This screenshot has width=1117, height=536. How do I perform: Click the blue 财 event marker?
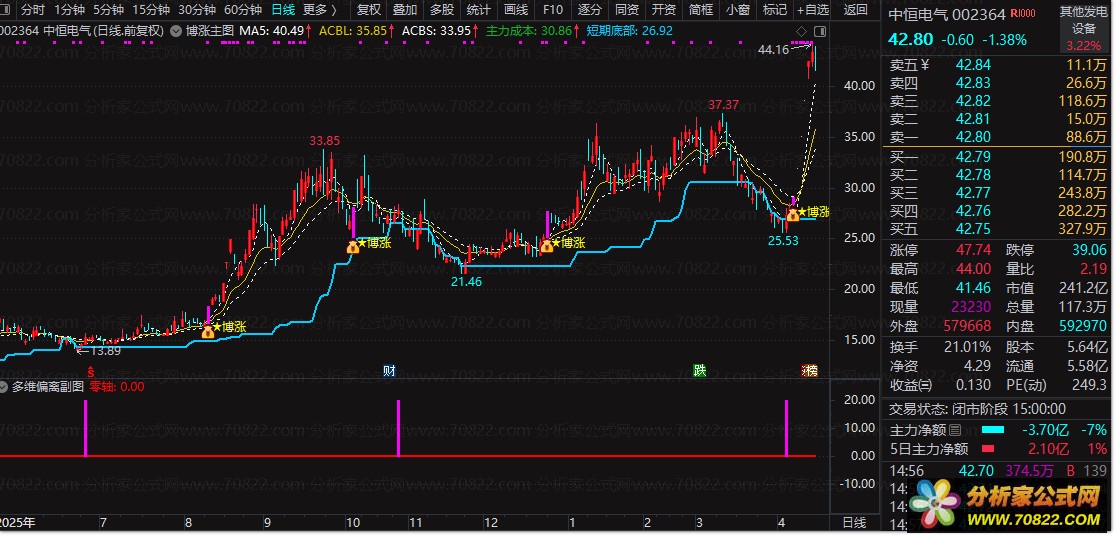pyautogui.click(x=389, y=371)
